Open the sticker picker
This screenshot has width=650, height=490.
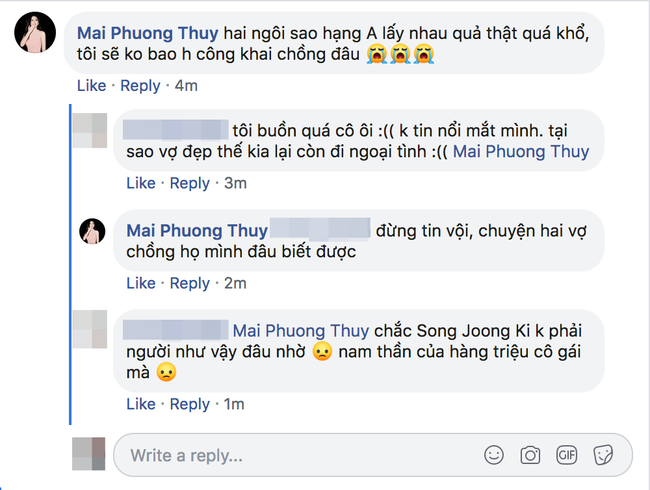pyautogui.click(x=602, y=455)
